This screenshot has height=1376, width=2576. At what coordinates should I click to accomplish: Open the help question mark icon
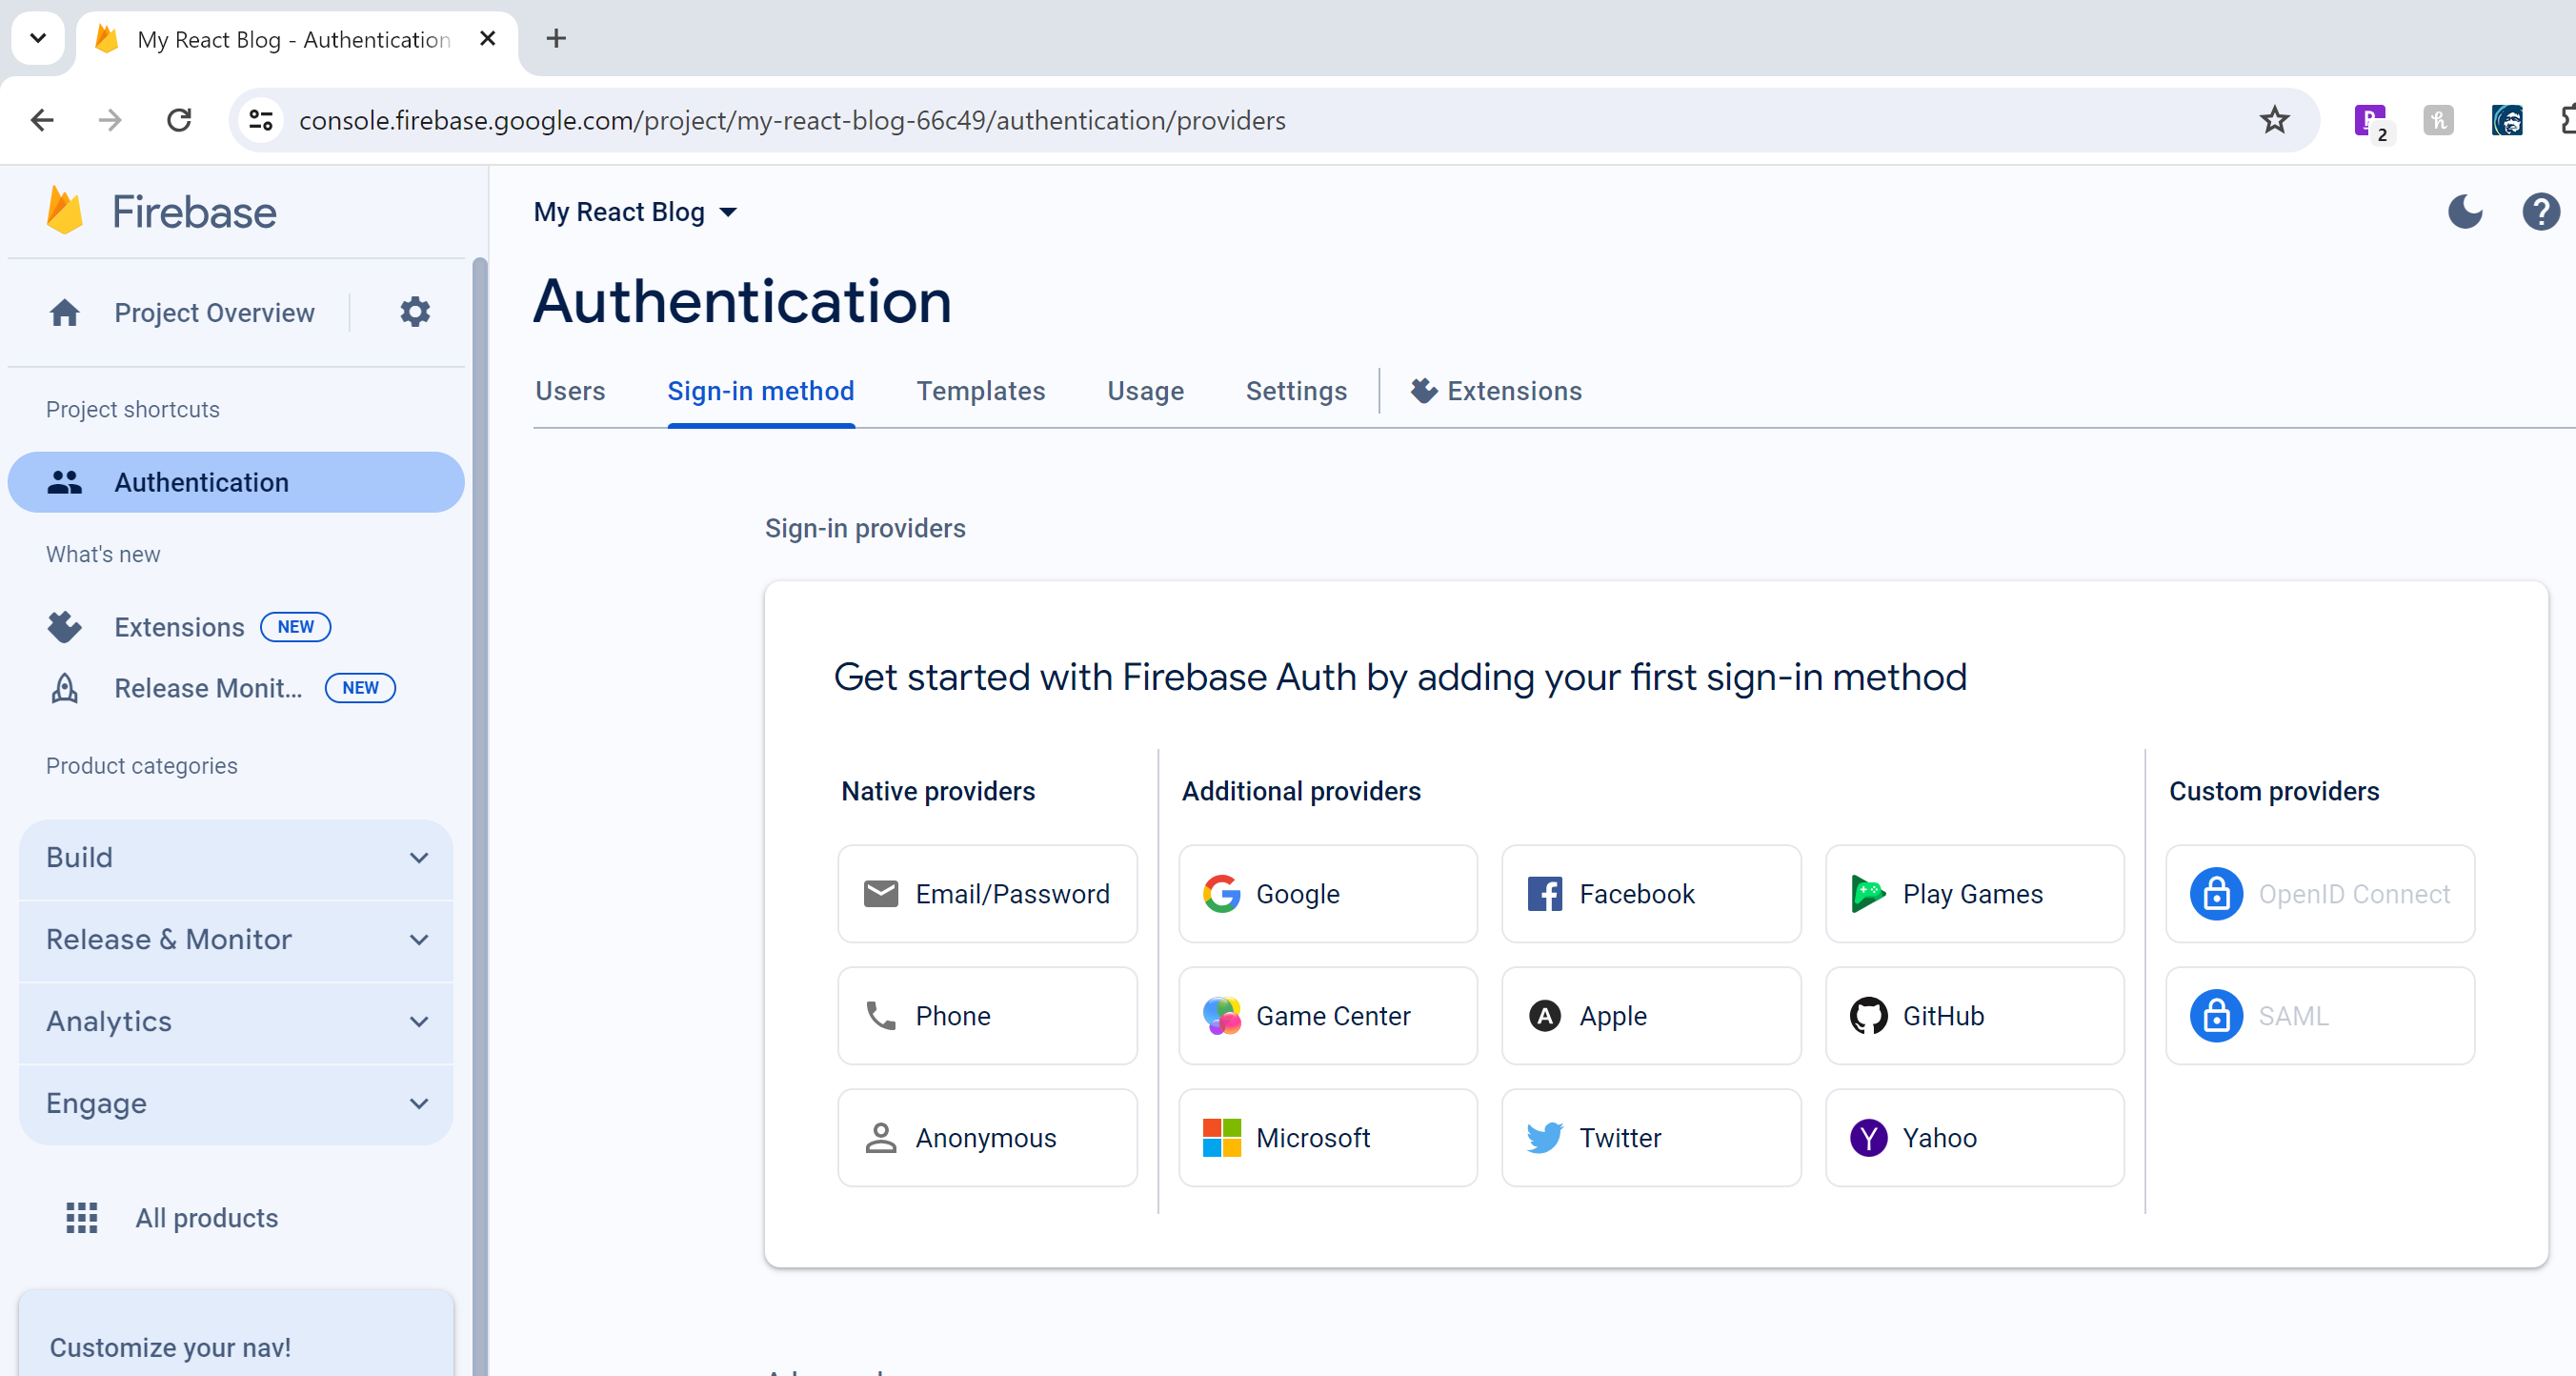tap(2540, 211)
